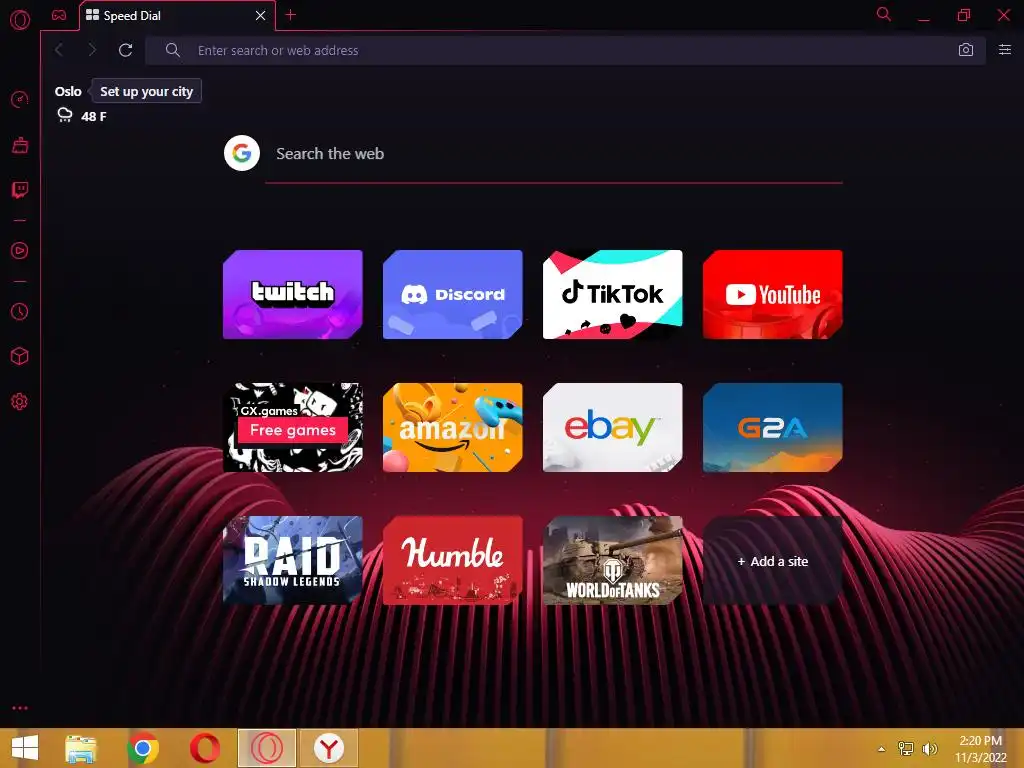Open the Windows Start button
1024x768 pixels.
point(25,748)
